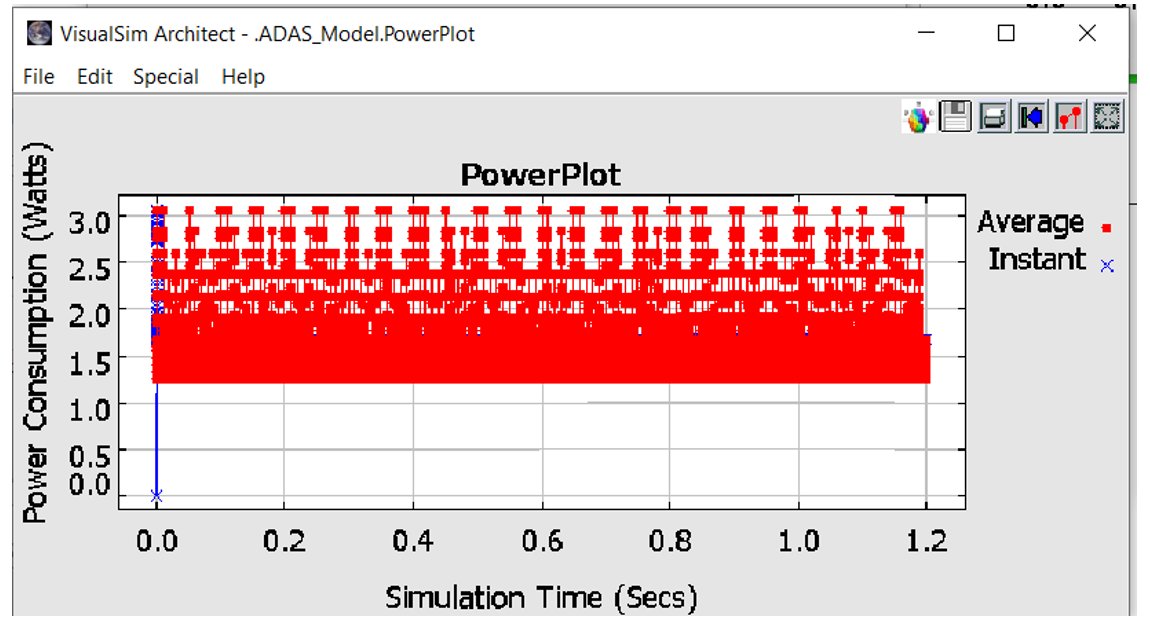Viewport: 1150px width, 624px height.
Task: Open plot format via red markers icon
Action: (x=1069, y=117)
